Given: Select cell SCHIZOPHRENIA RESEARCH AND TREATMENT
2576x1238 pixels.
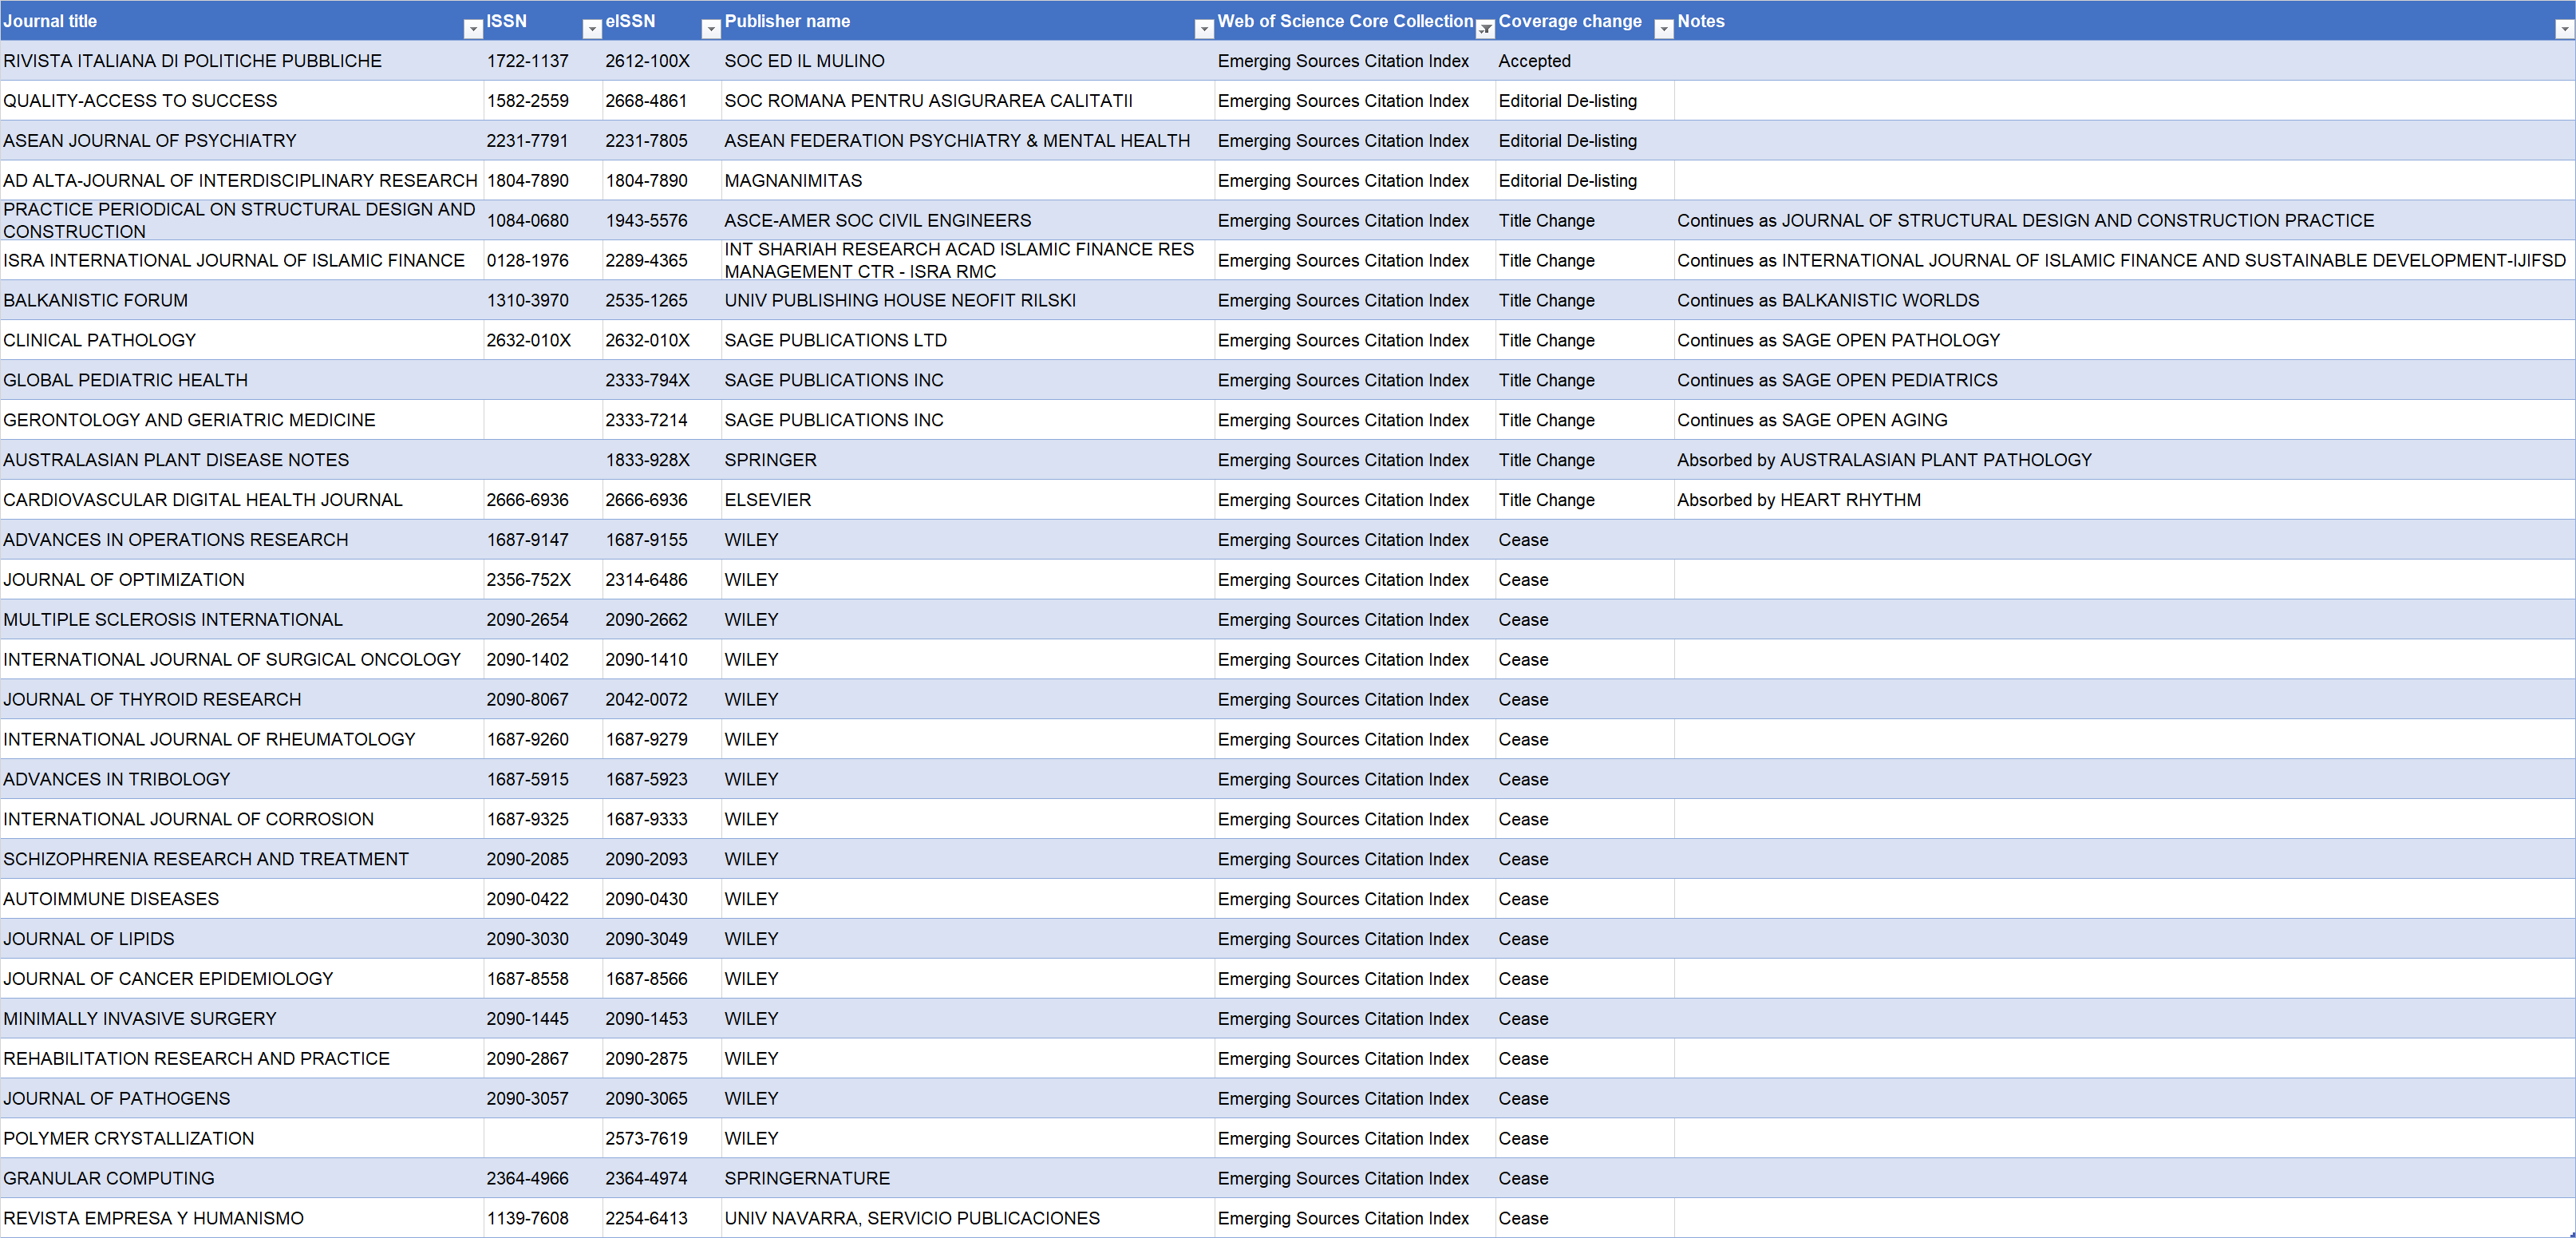Looking at the screenshot, I should point(242,859).
